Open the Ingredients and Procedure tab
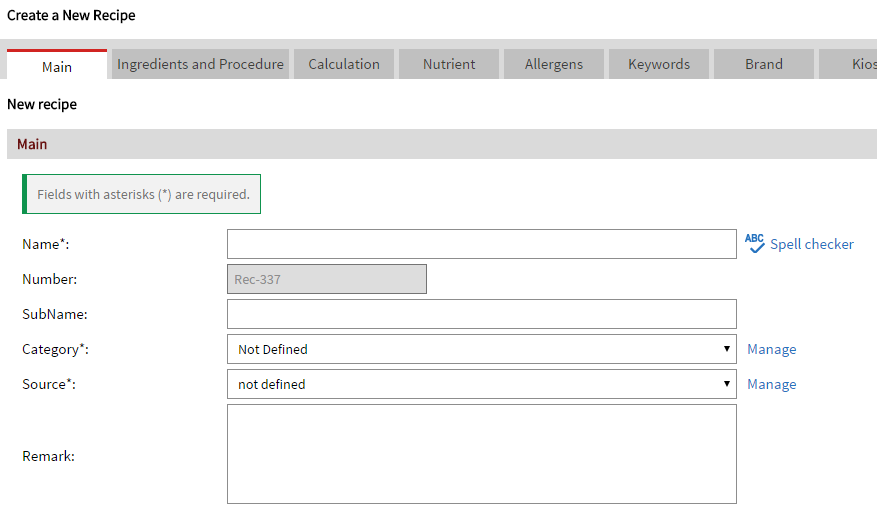 coord(200,64)
